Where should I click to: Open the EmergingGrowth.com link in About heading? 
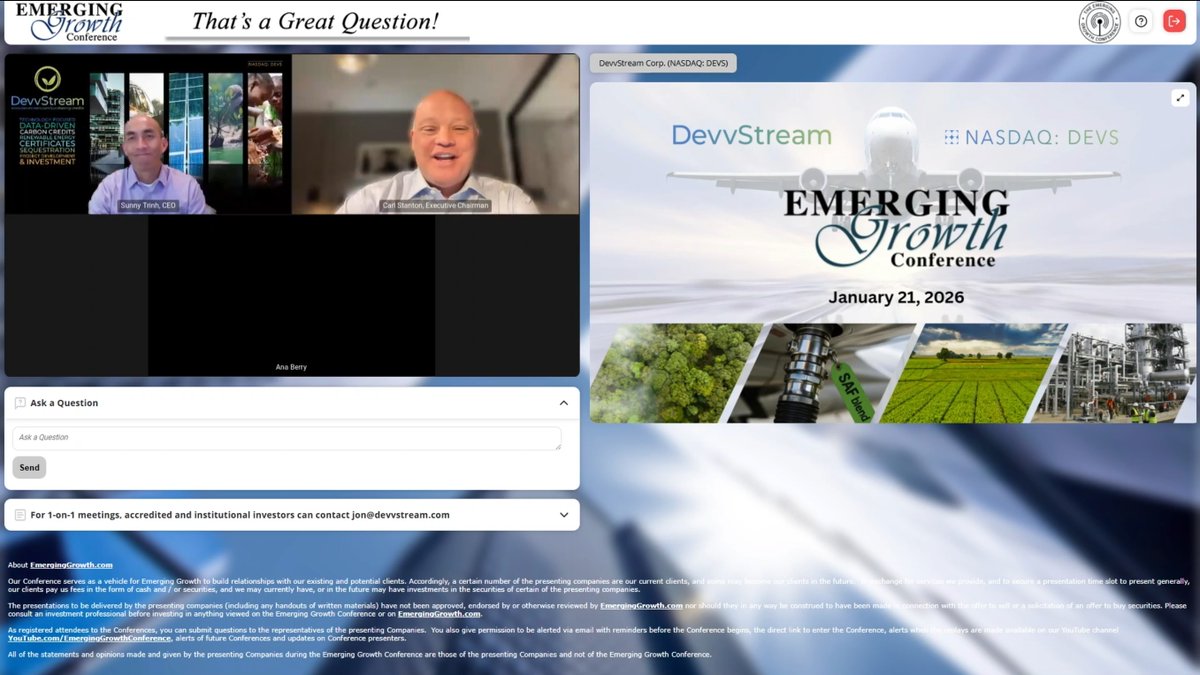[71, 565]
